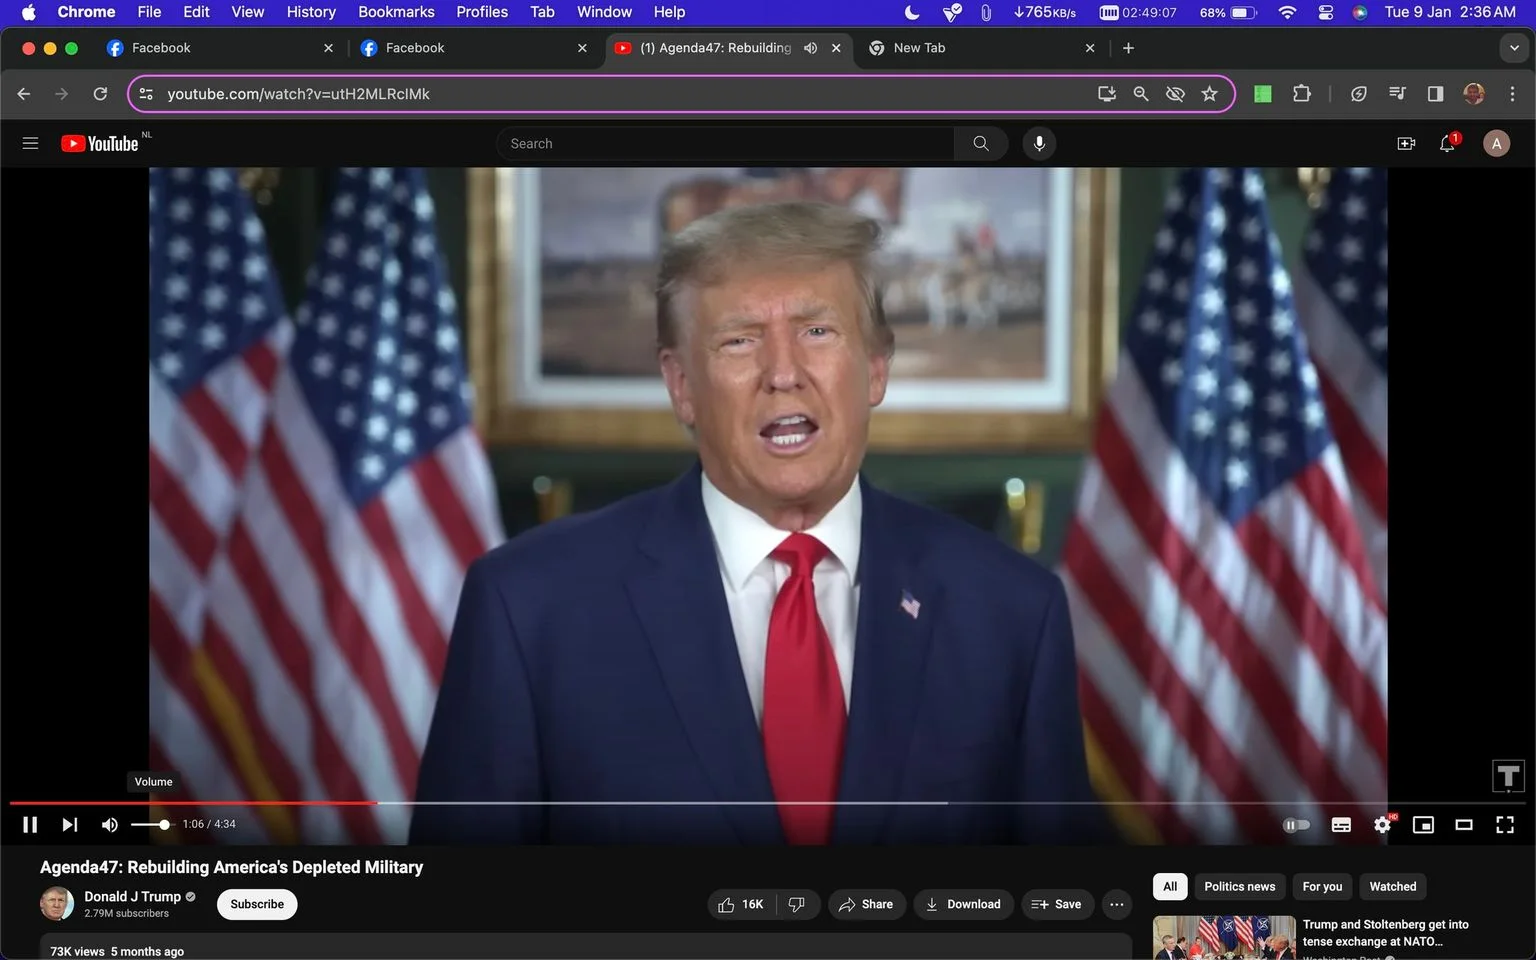
Task: Toggle the autoplay switch
Action: [x=1296, y=825]
